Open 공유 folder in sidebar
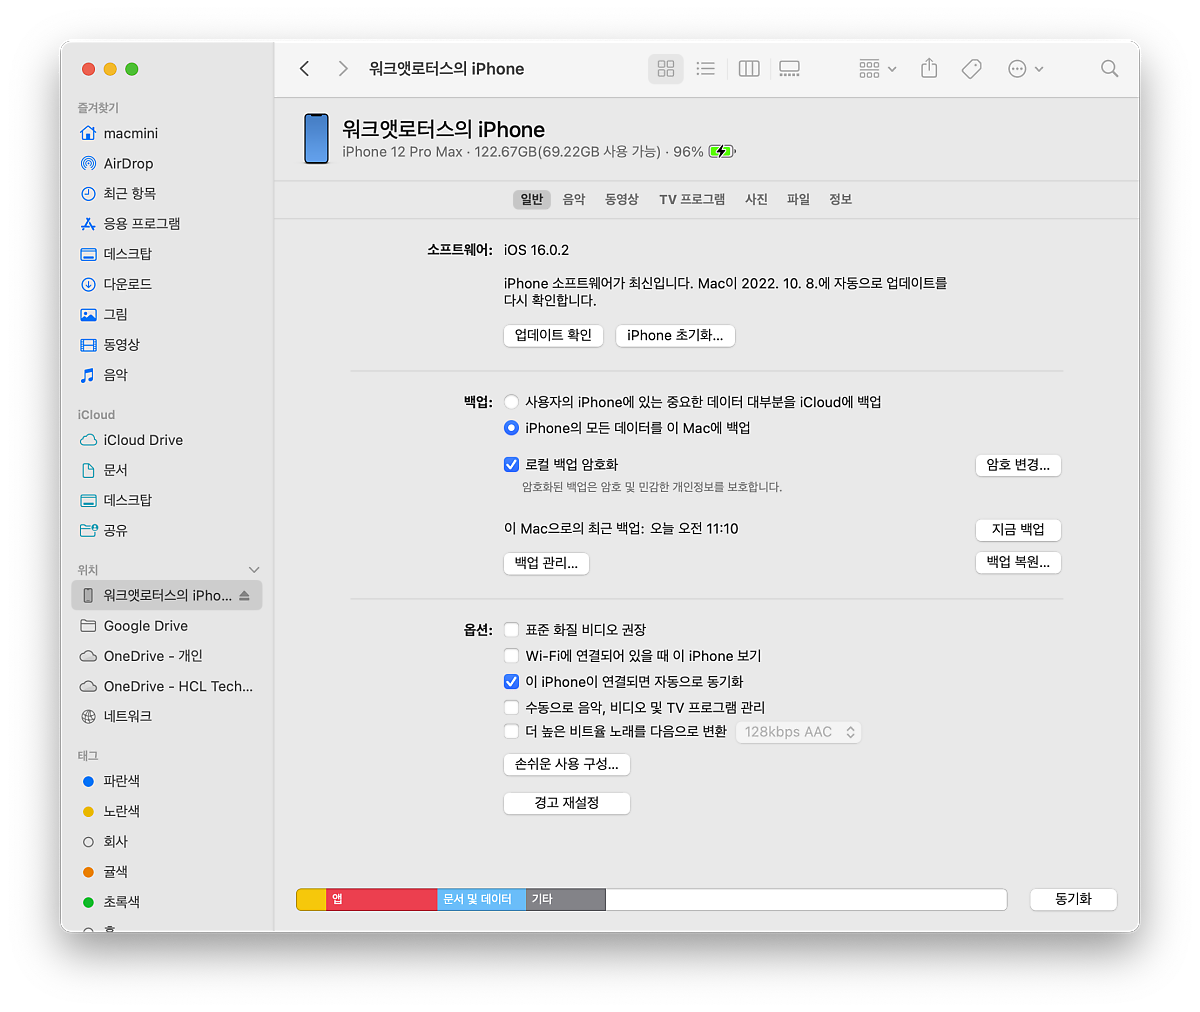The height and width of the screenshot is (1012, 1200). coord(115,530)
